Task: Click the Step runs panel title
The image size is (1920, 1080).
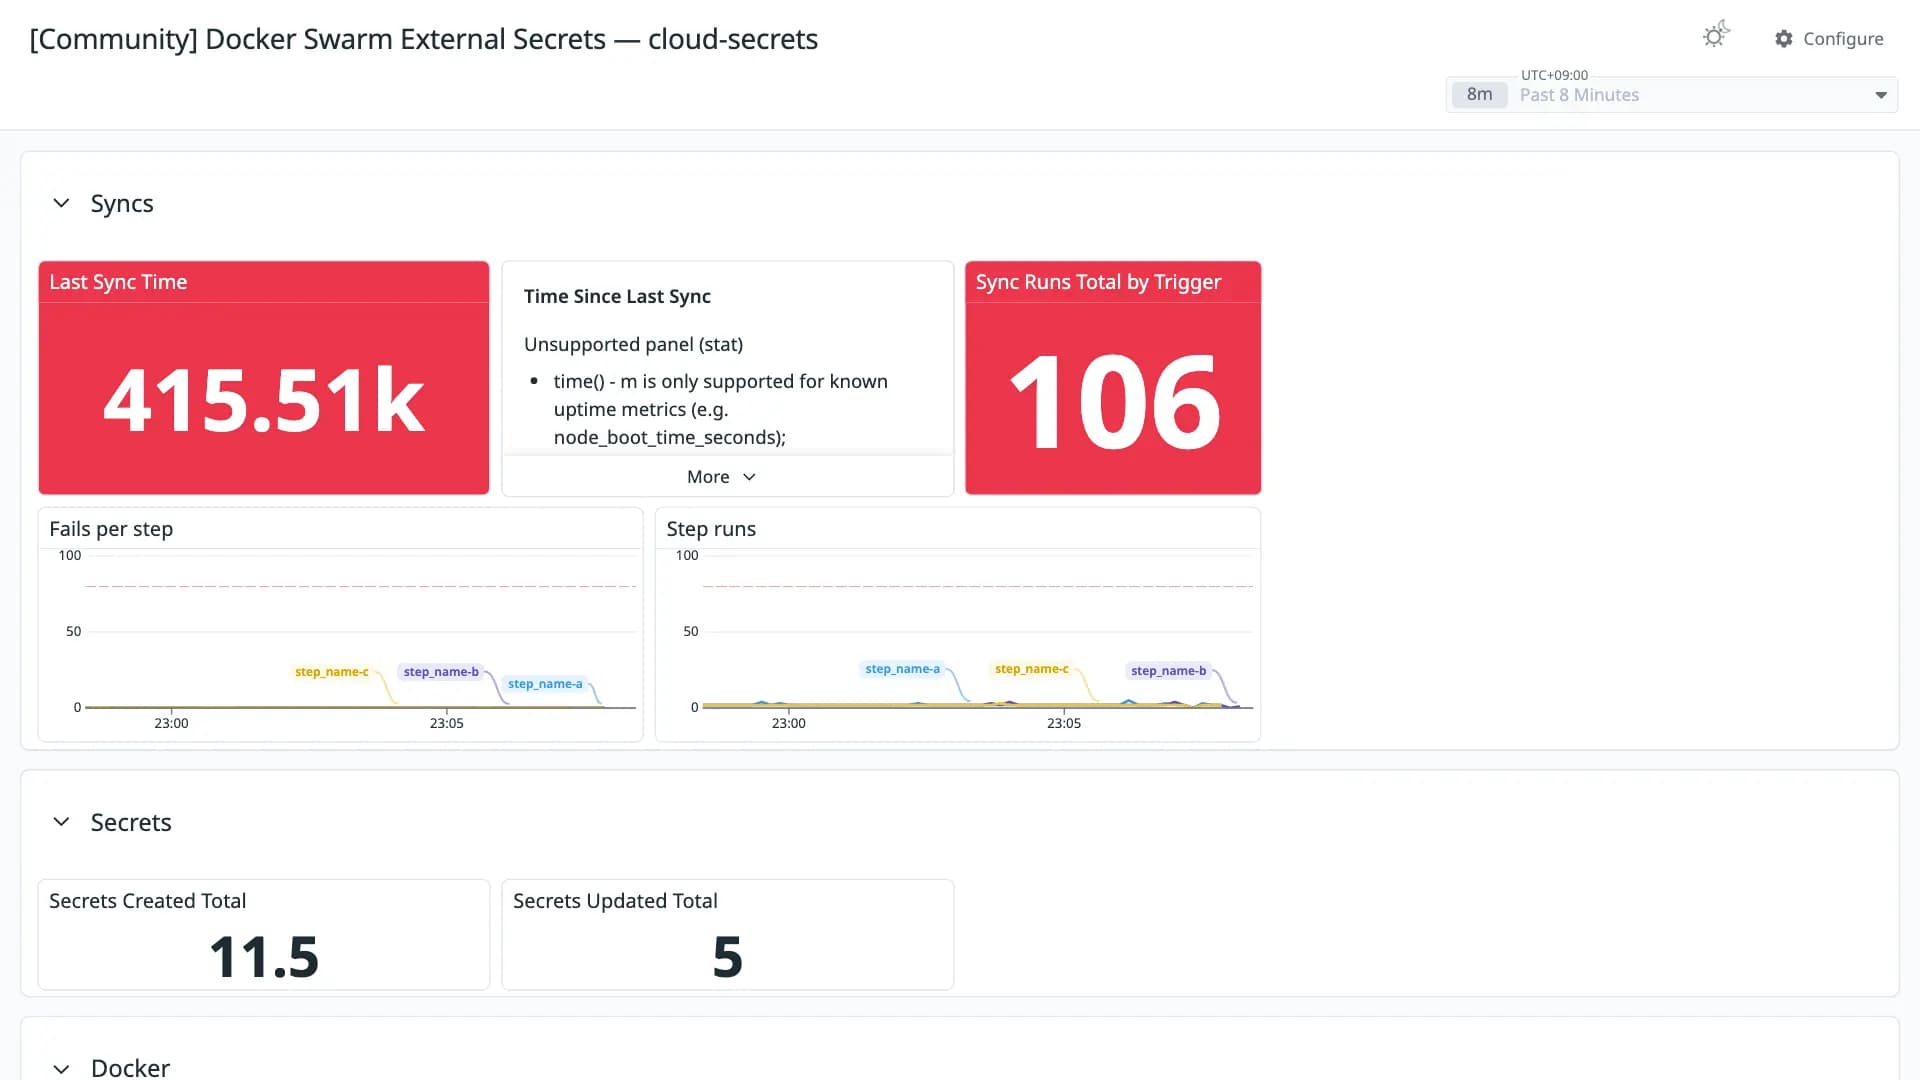Action: pos(711,529)
